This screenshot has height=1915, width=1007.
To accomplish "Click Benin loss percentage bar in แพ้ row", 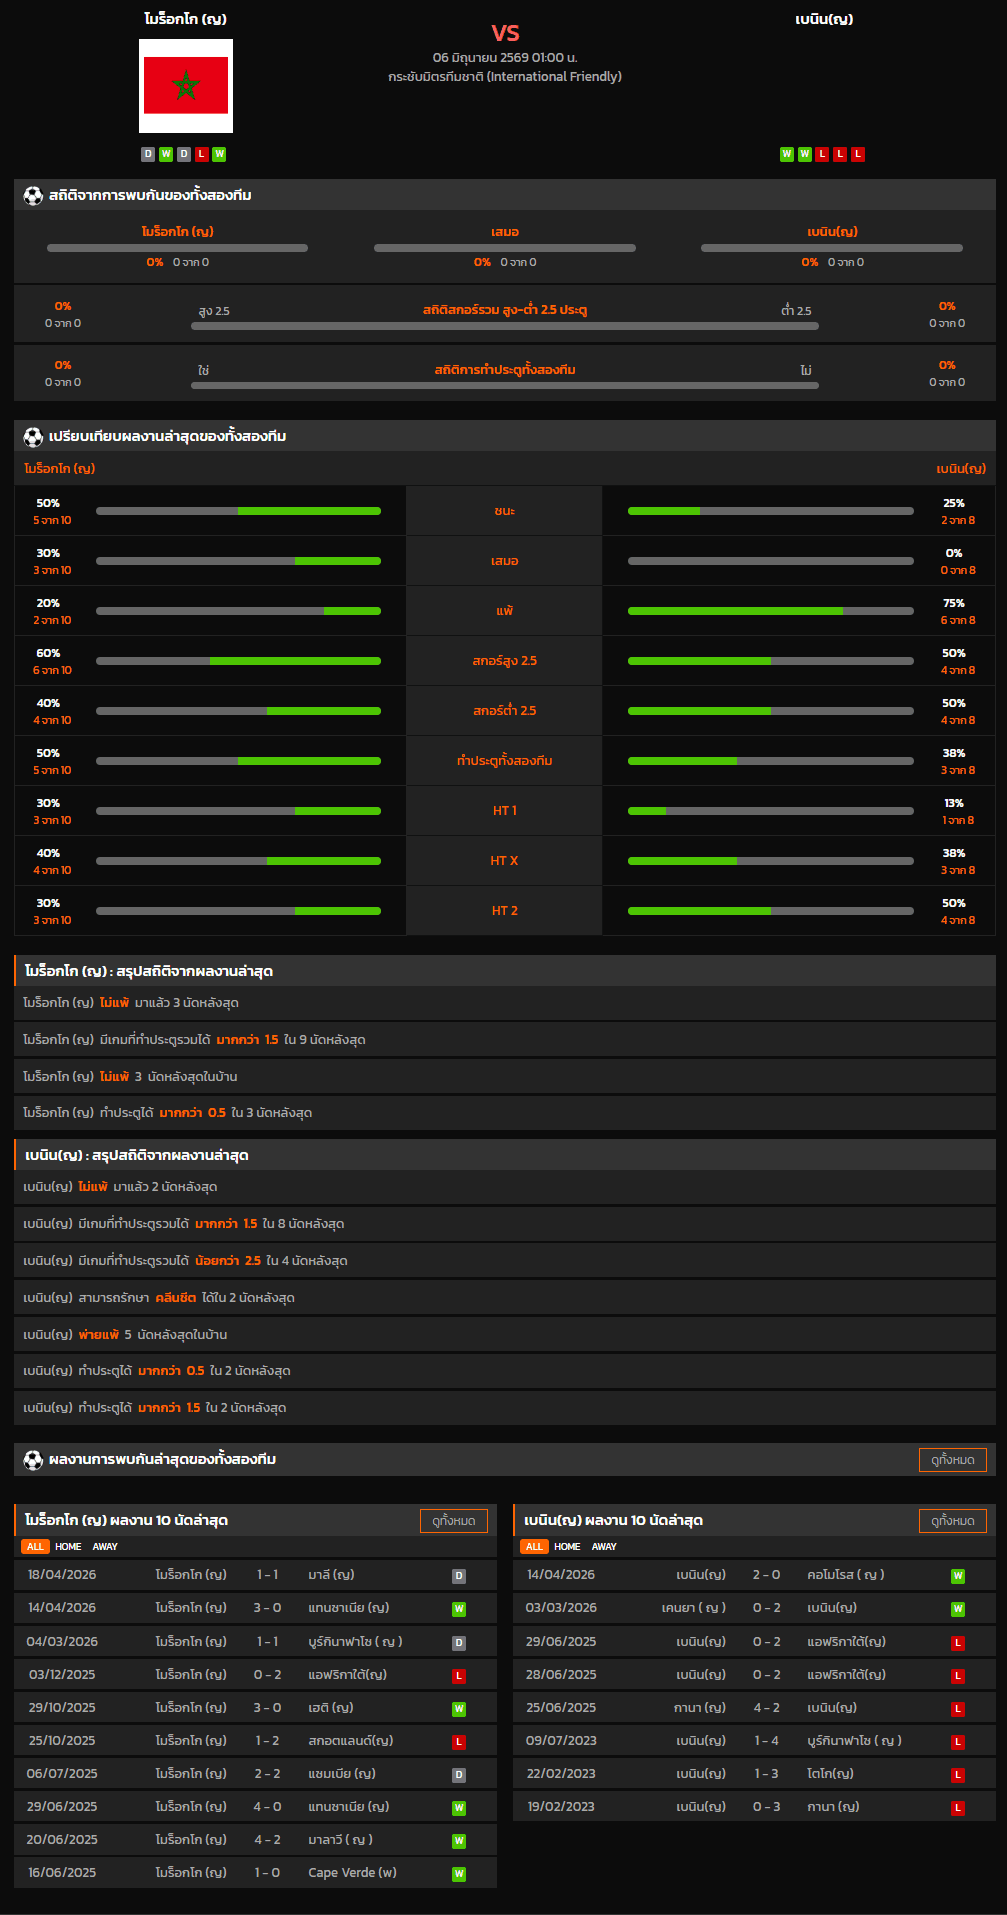I will pos(771,611).
